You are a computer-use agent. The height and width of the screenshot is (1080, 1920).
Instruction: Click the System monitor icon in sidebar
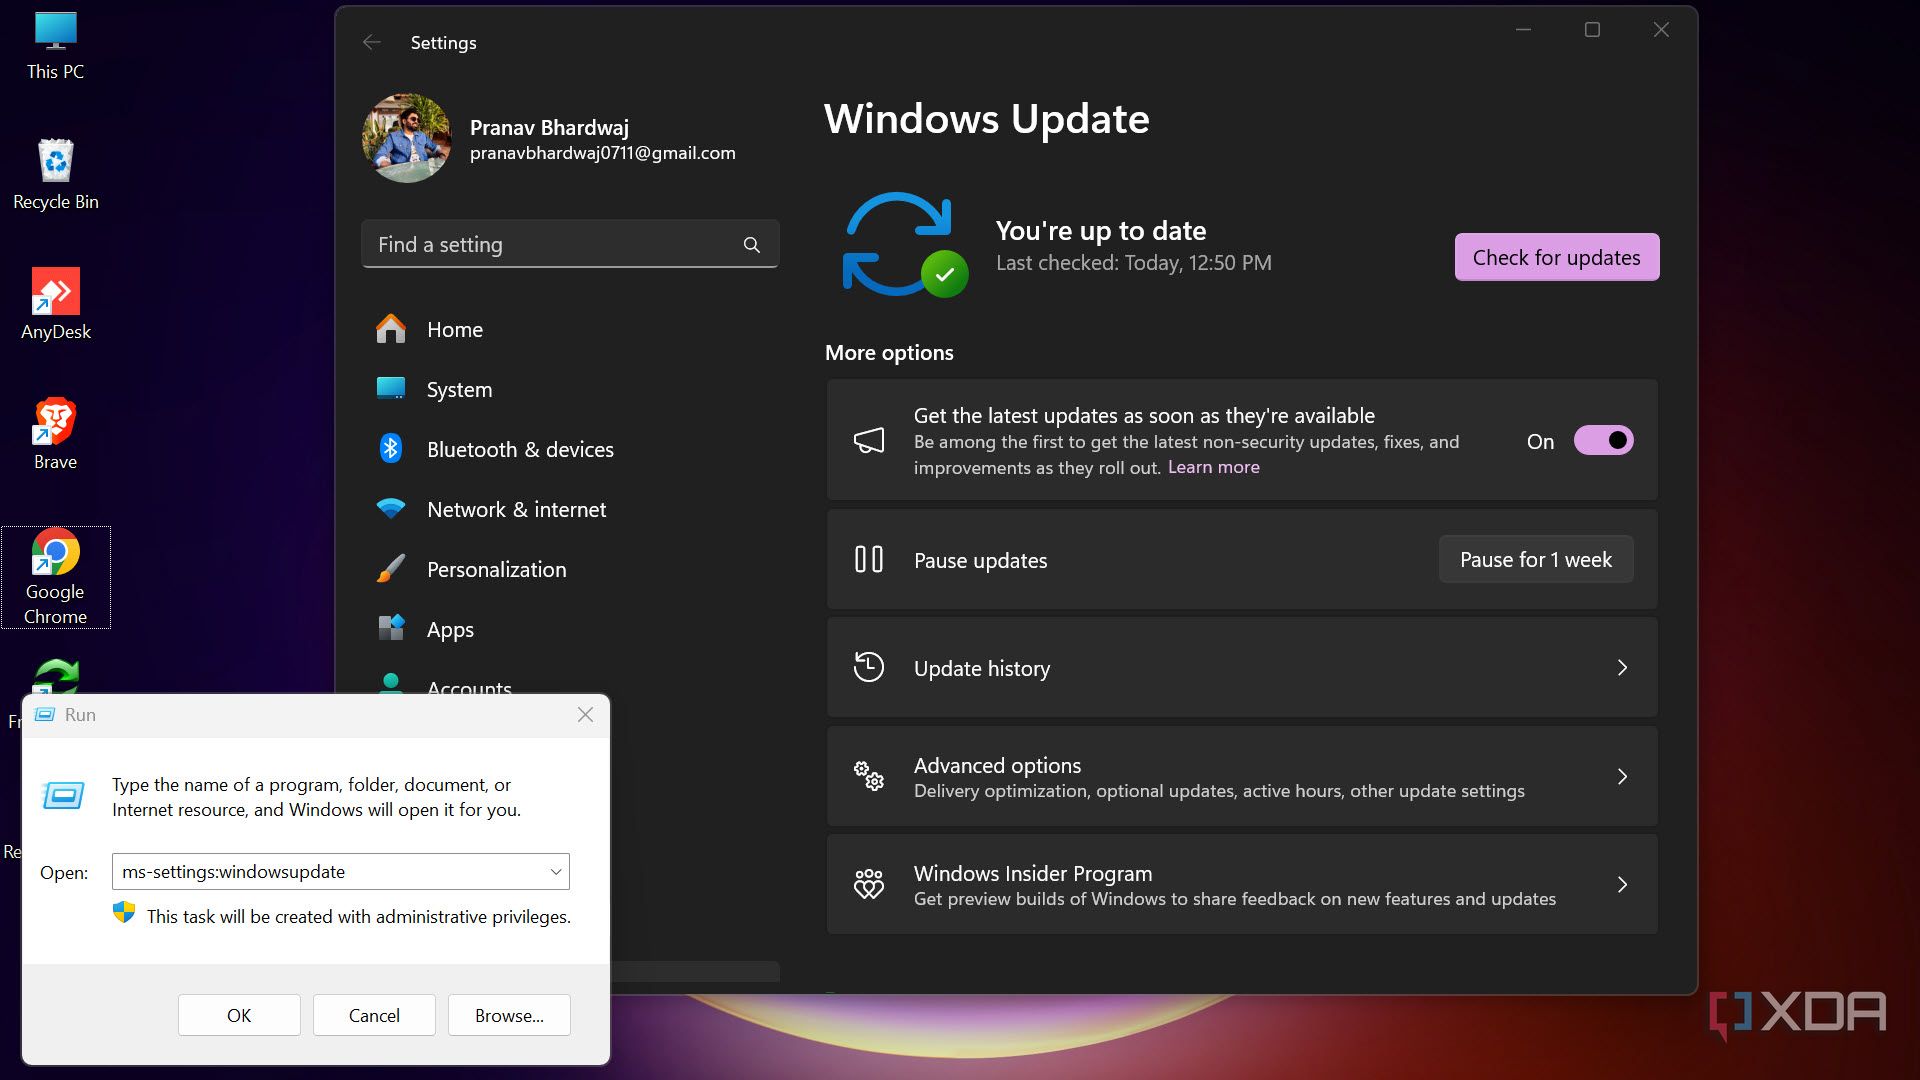pos(391,389)
